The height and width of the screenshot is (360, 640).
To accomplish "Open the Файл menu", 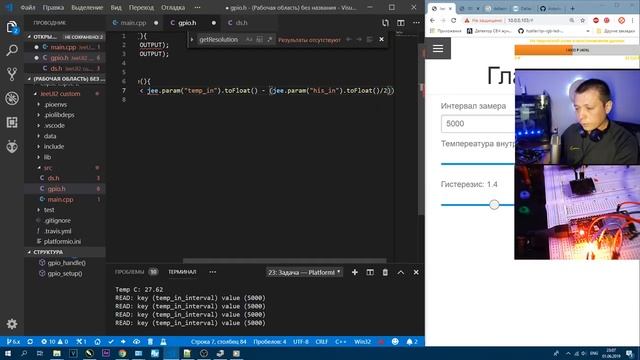I will click(x=28, y=7).
